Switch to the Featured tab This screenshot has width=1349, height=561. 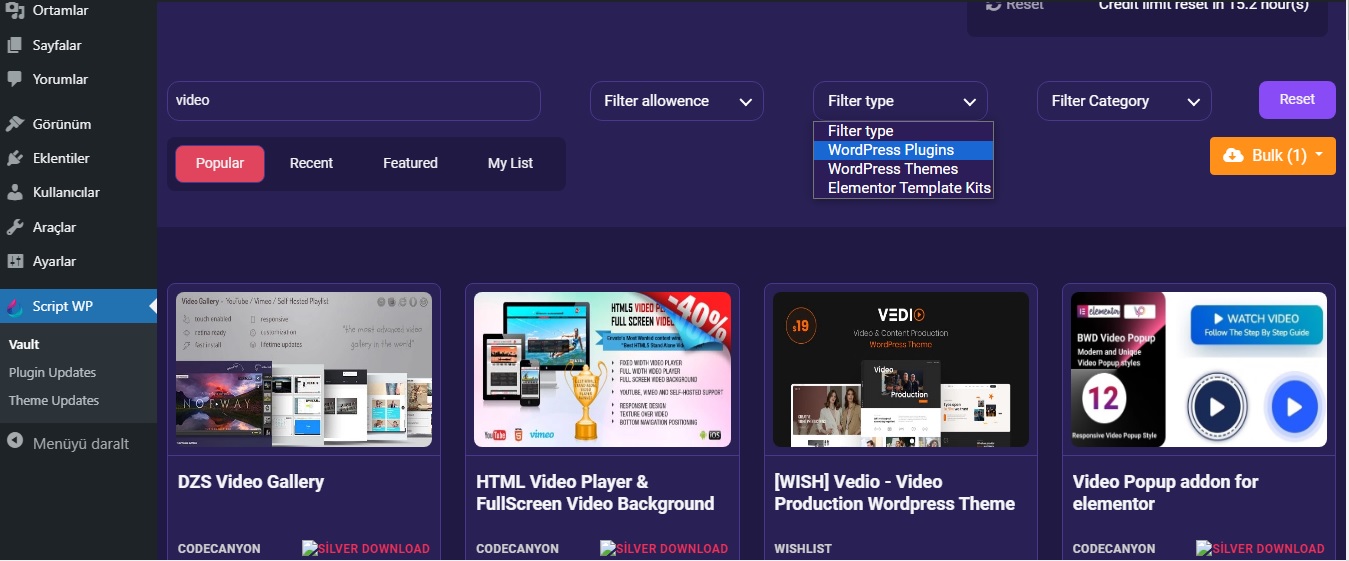[410, 163]
